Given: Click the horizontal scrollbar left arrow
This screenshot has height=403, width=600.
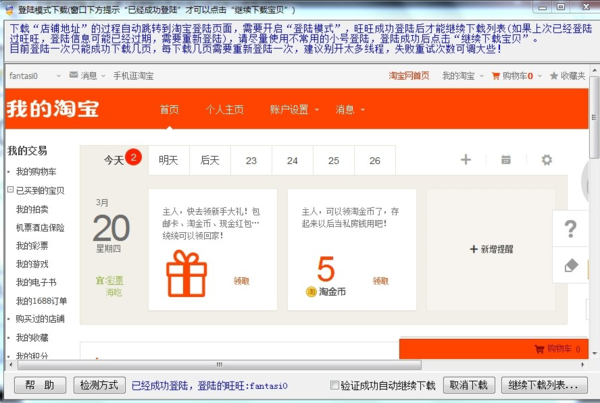Looking at the screenshot, I should pyautogui.click(x=11, y=365).
